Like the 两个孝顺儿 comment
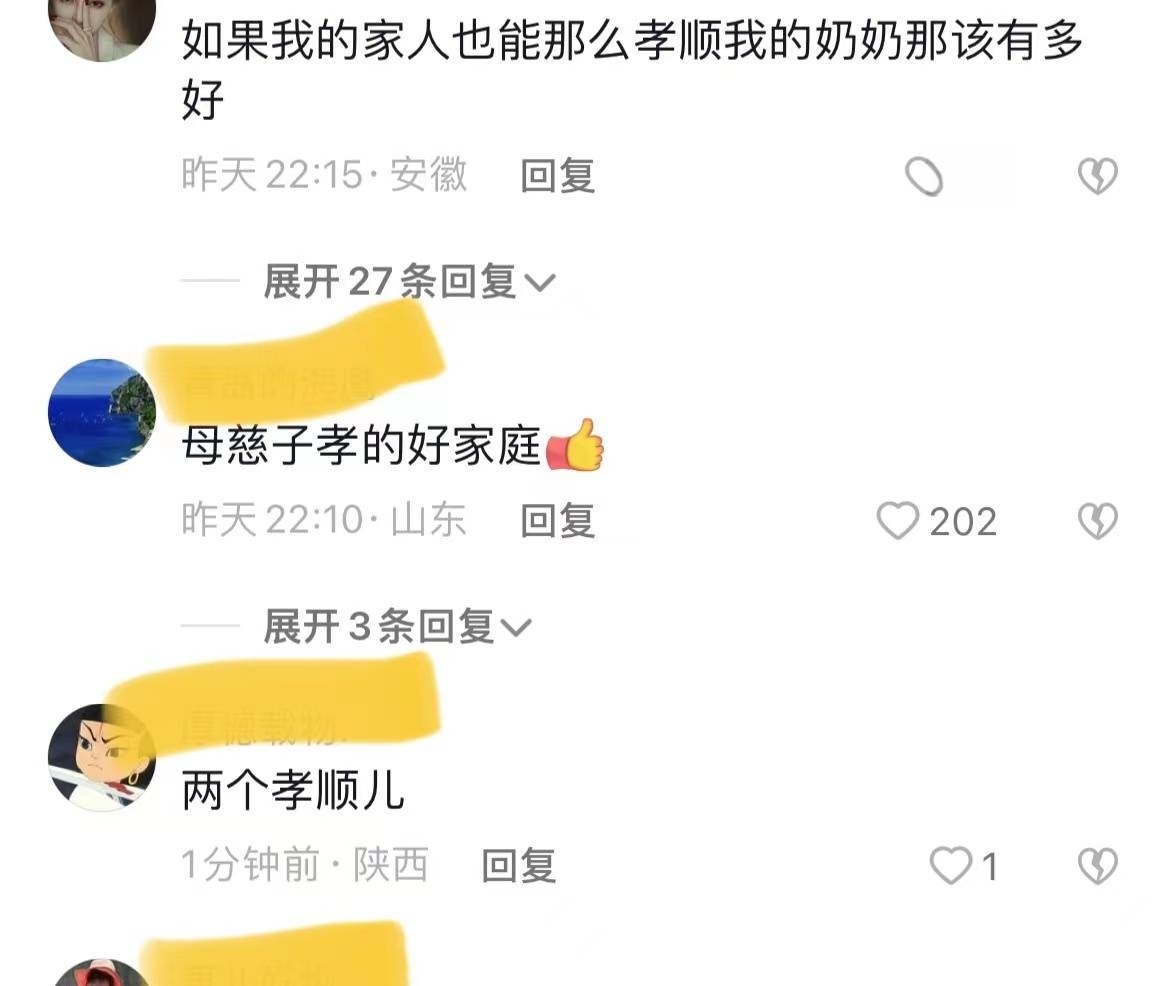The image size is (1169, 986). coord(951,865)
